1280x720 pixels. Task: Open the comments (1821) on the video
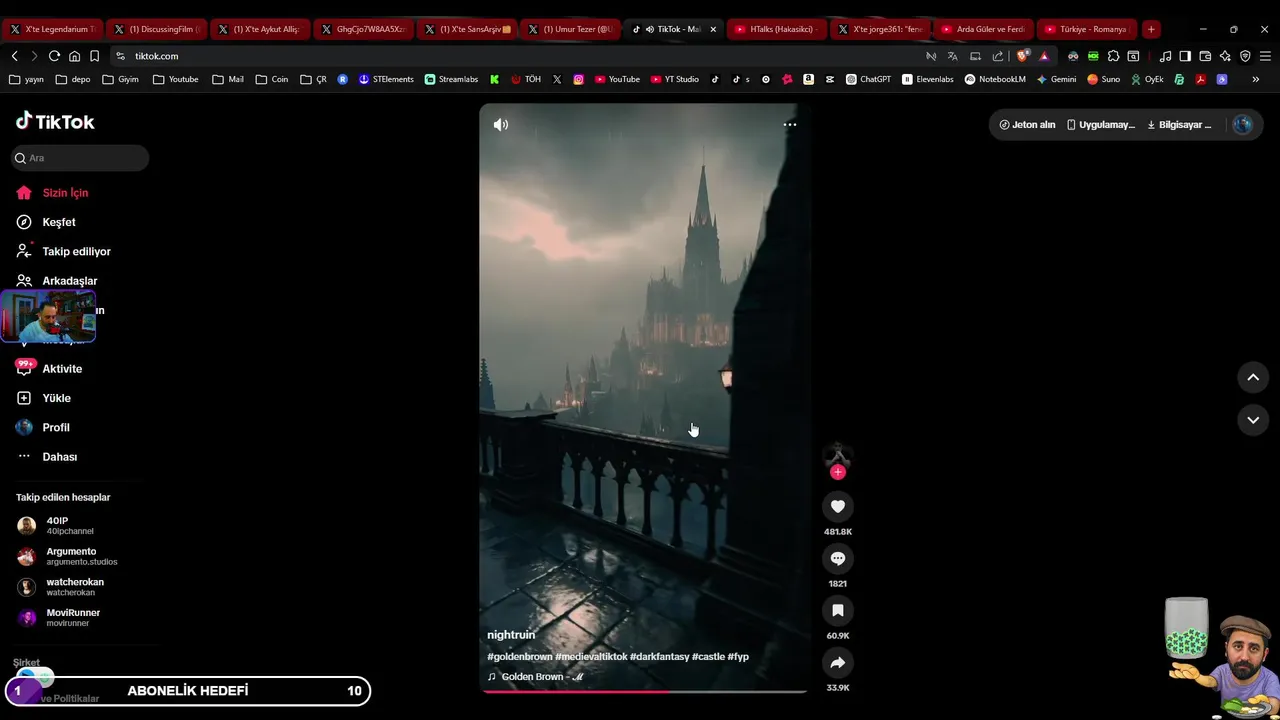pyautogui.click(x=838, y=558)
